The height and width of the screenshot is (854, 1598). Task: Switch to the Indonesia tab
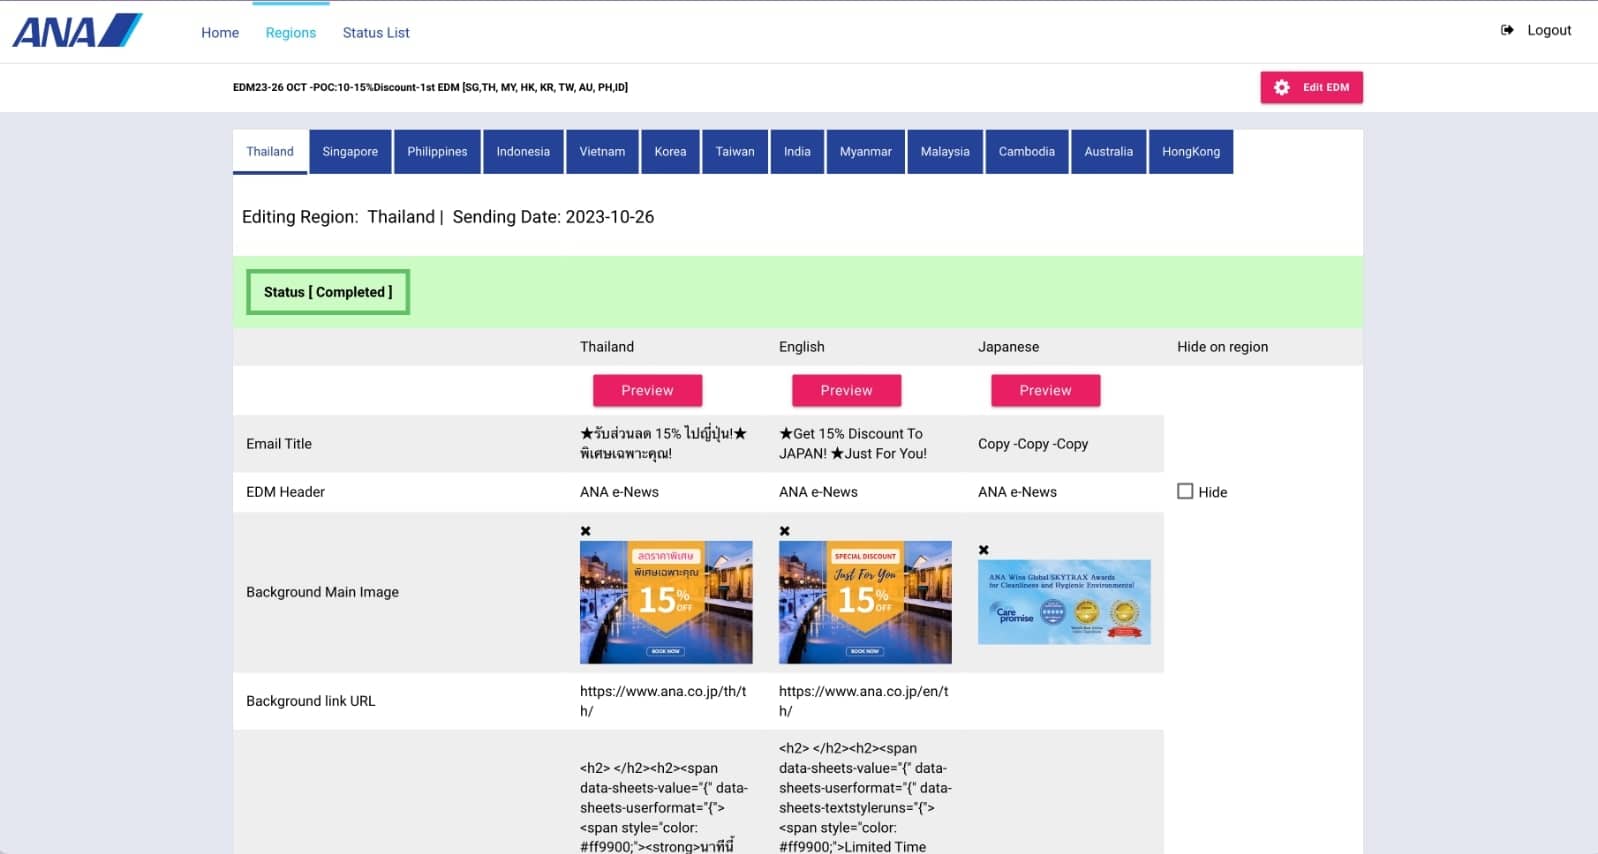tap(523, 152)
